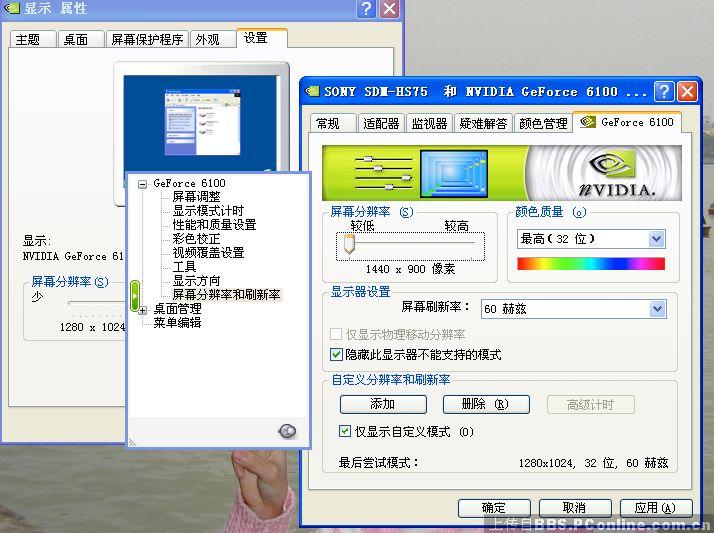Click the screen resolution slider thumb
This screenshot has height=533, width=714.
[349, 244]
